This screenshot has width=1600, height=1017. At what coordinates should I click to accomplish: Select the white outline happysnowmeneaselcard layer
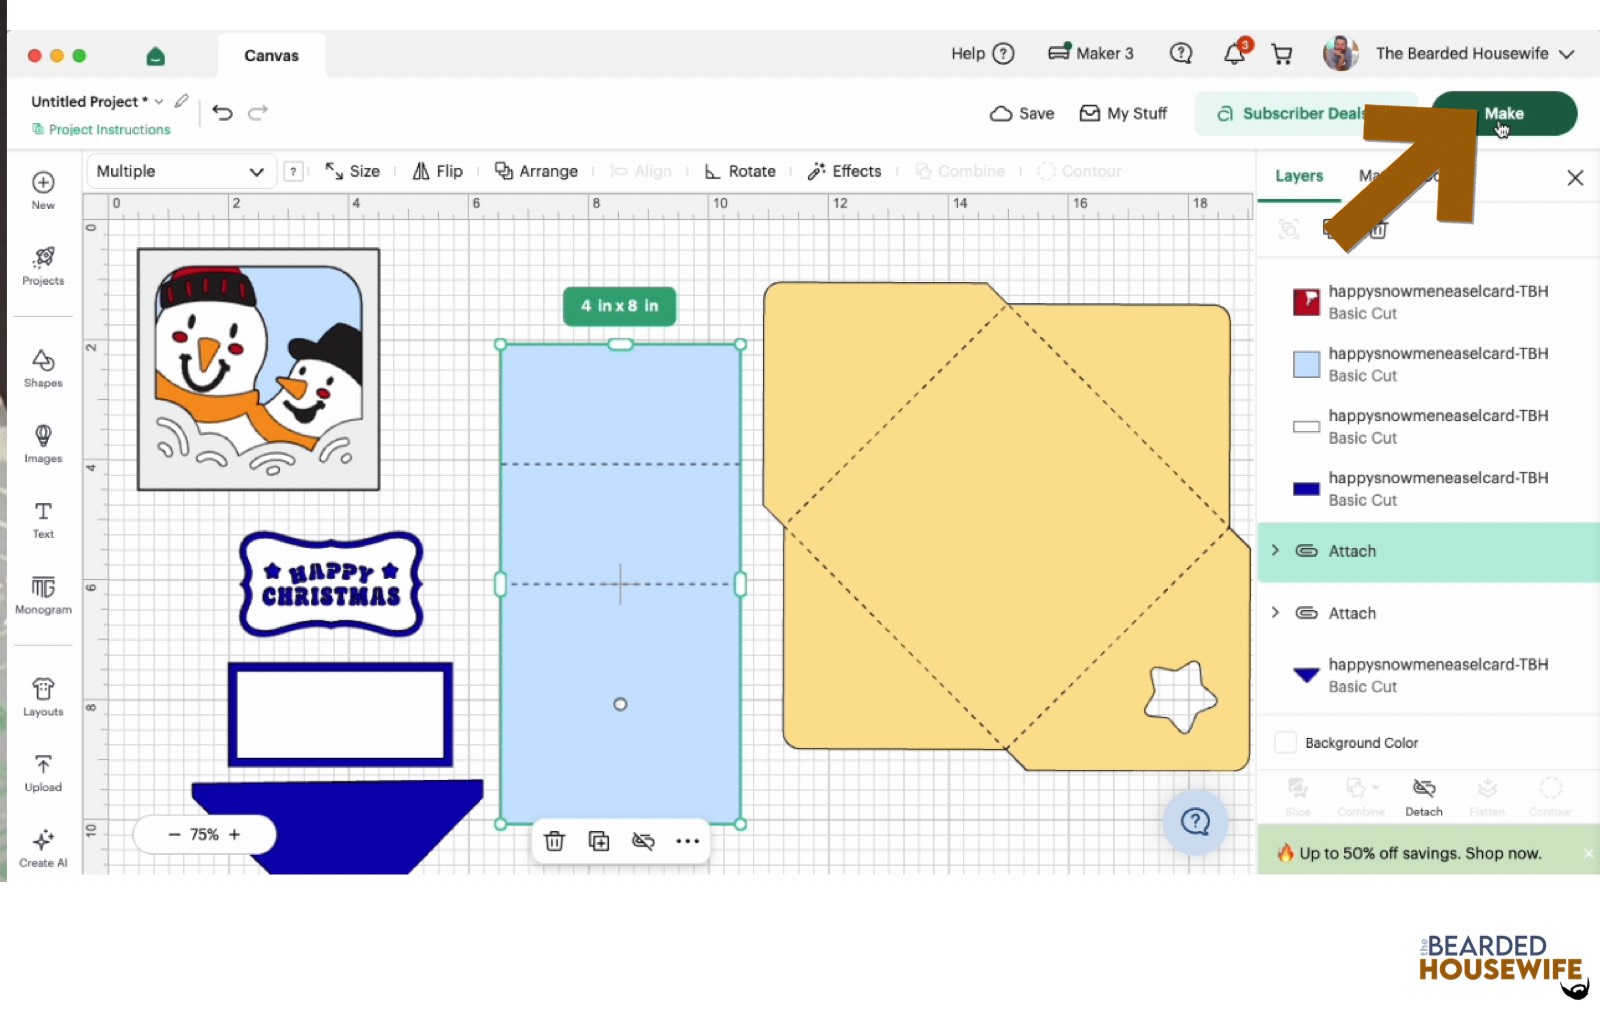tap(1428, 426)
